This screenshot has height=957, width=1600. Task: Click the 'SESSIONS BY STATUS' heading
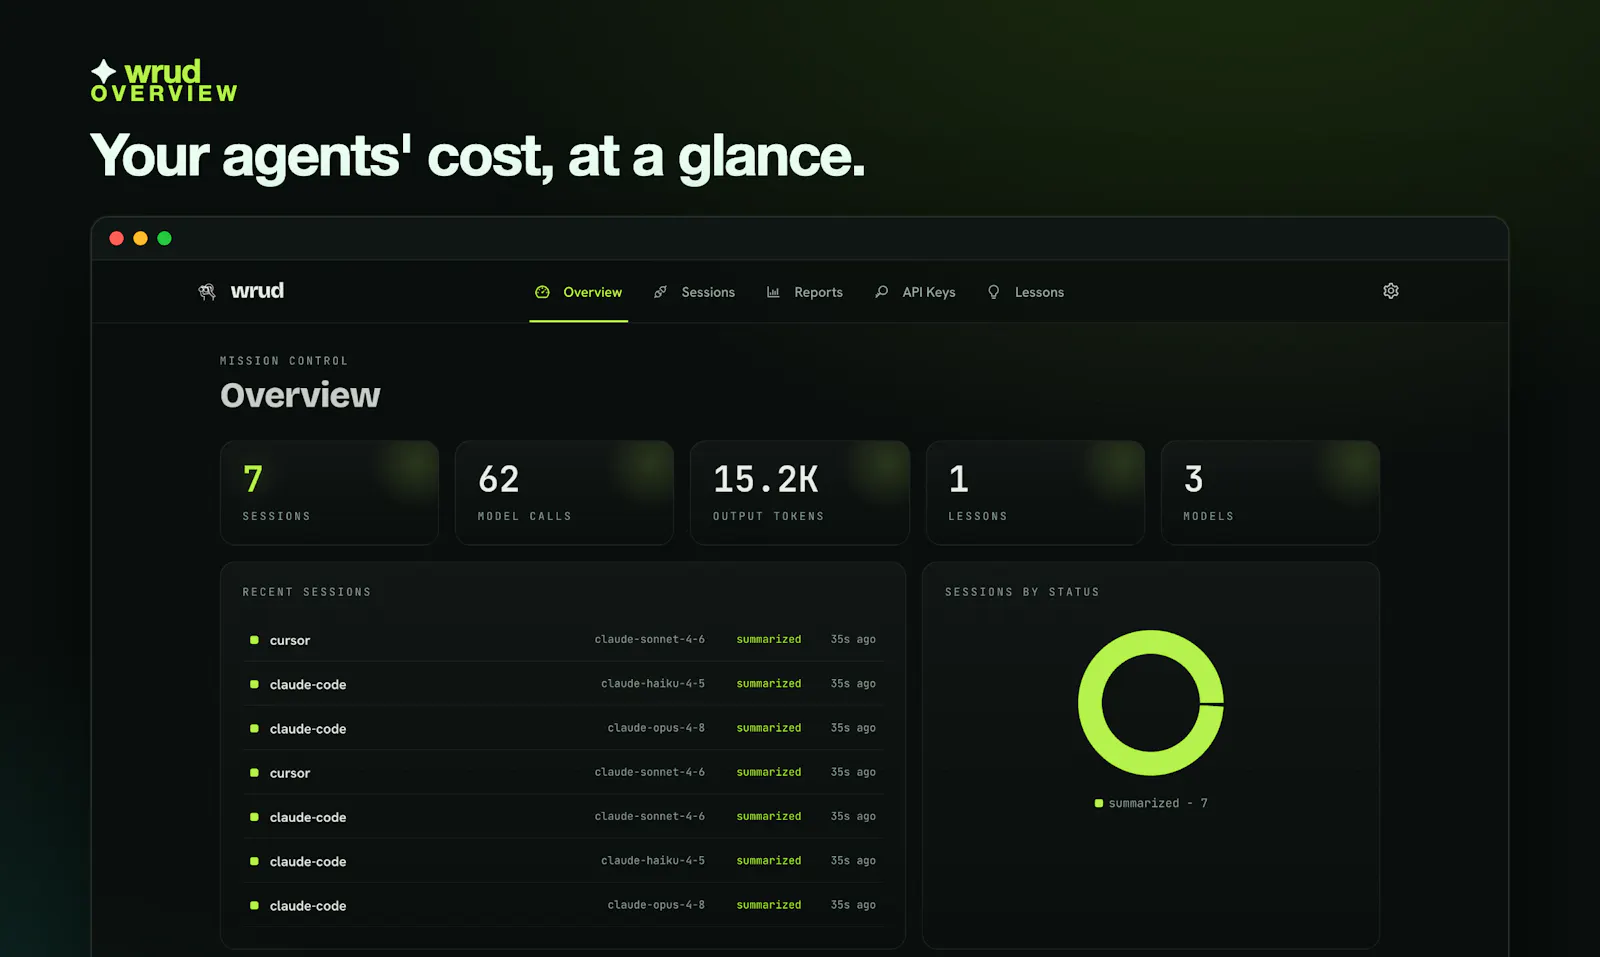click(1022, 592)
